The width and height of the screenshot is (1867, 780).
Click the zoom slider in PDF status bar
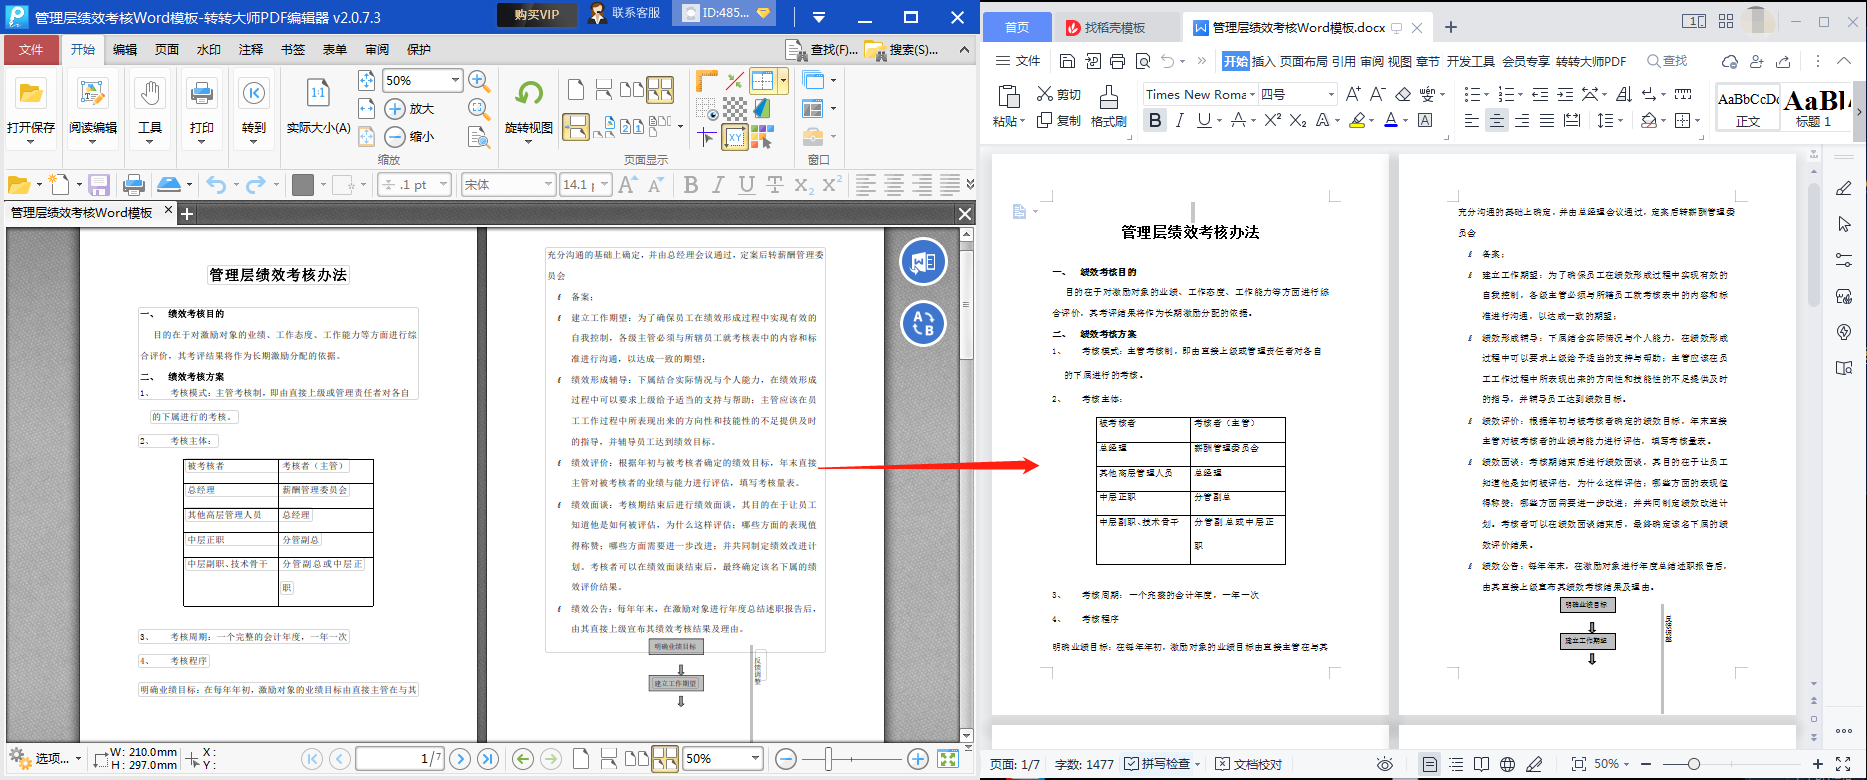point(829,759)
